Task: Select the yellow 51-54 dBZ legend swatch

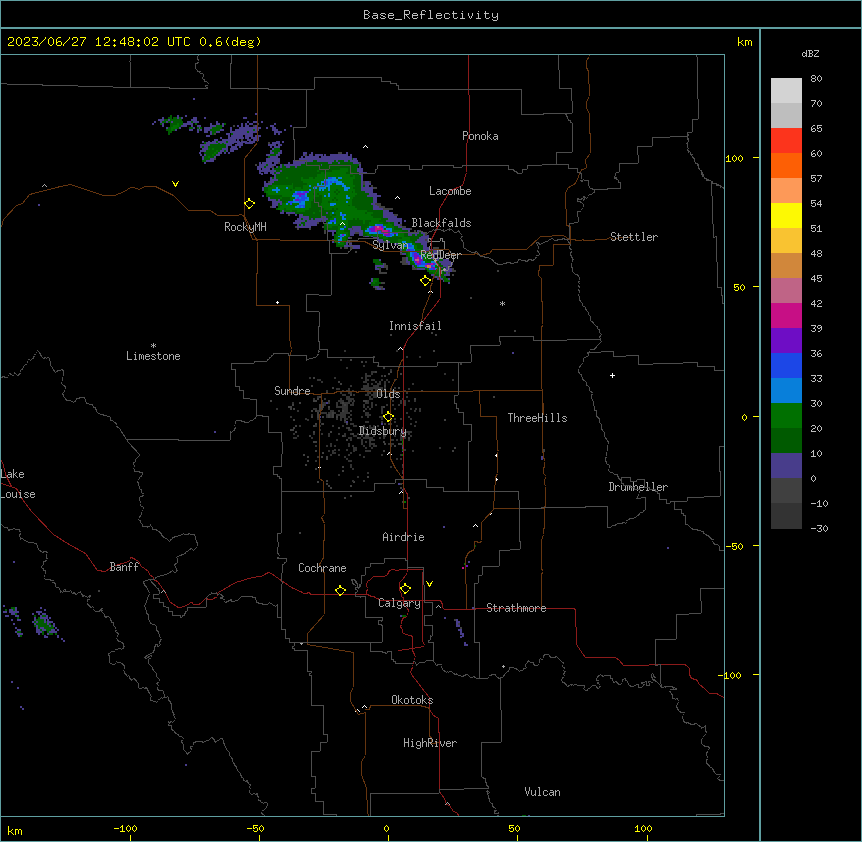Action: coord(786,215)
